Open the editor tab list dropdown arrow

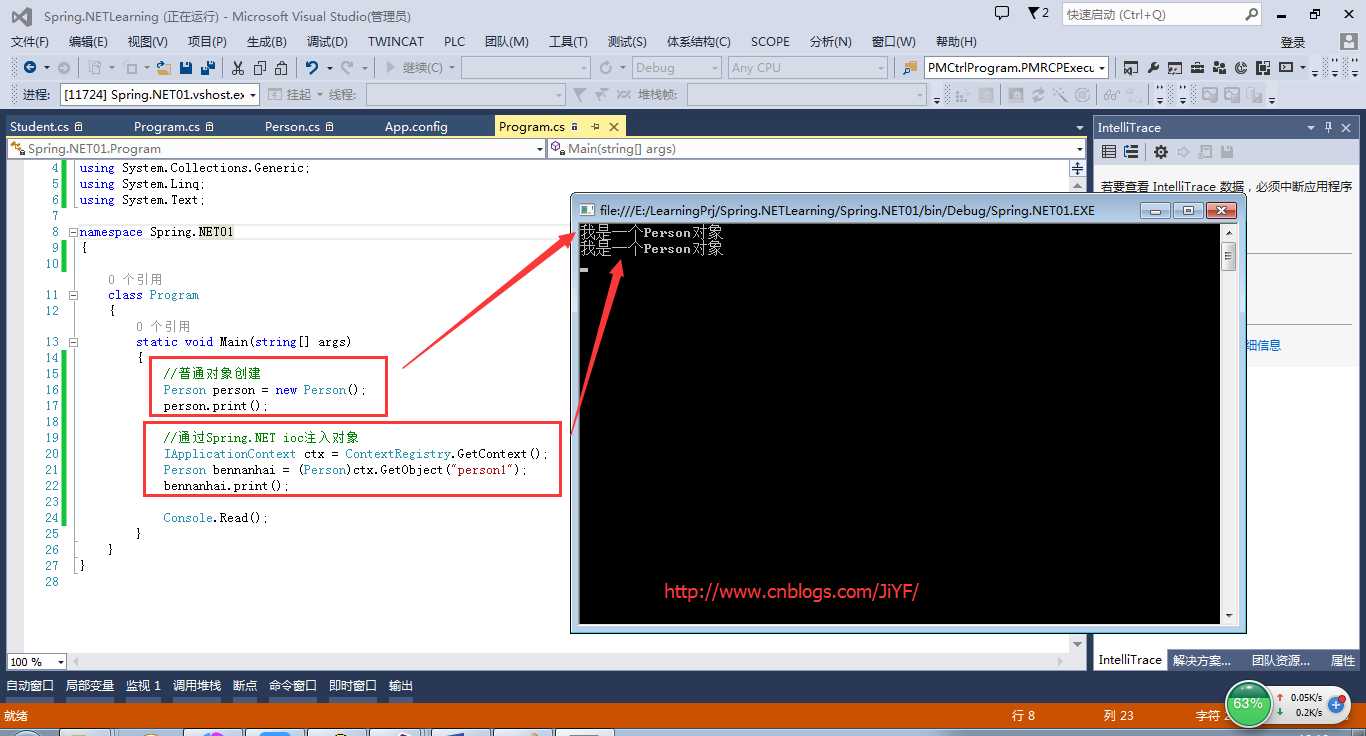[x=1079, y=128]
